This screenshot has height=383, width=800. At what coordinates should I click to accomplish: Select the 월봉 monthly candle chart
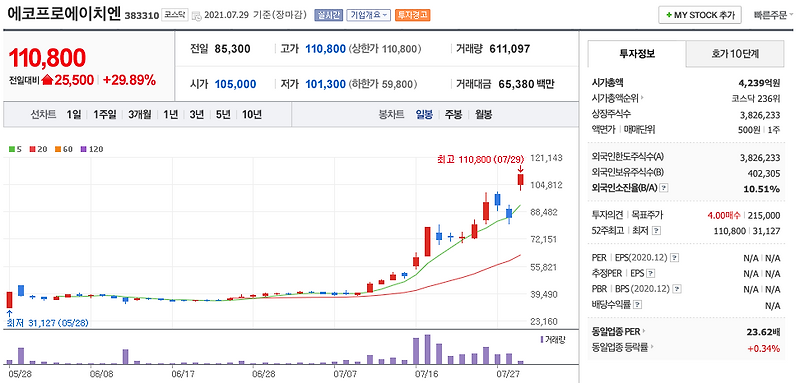[x=483, y=115]
